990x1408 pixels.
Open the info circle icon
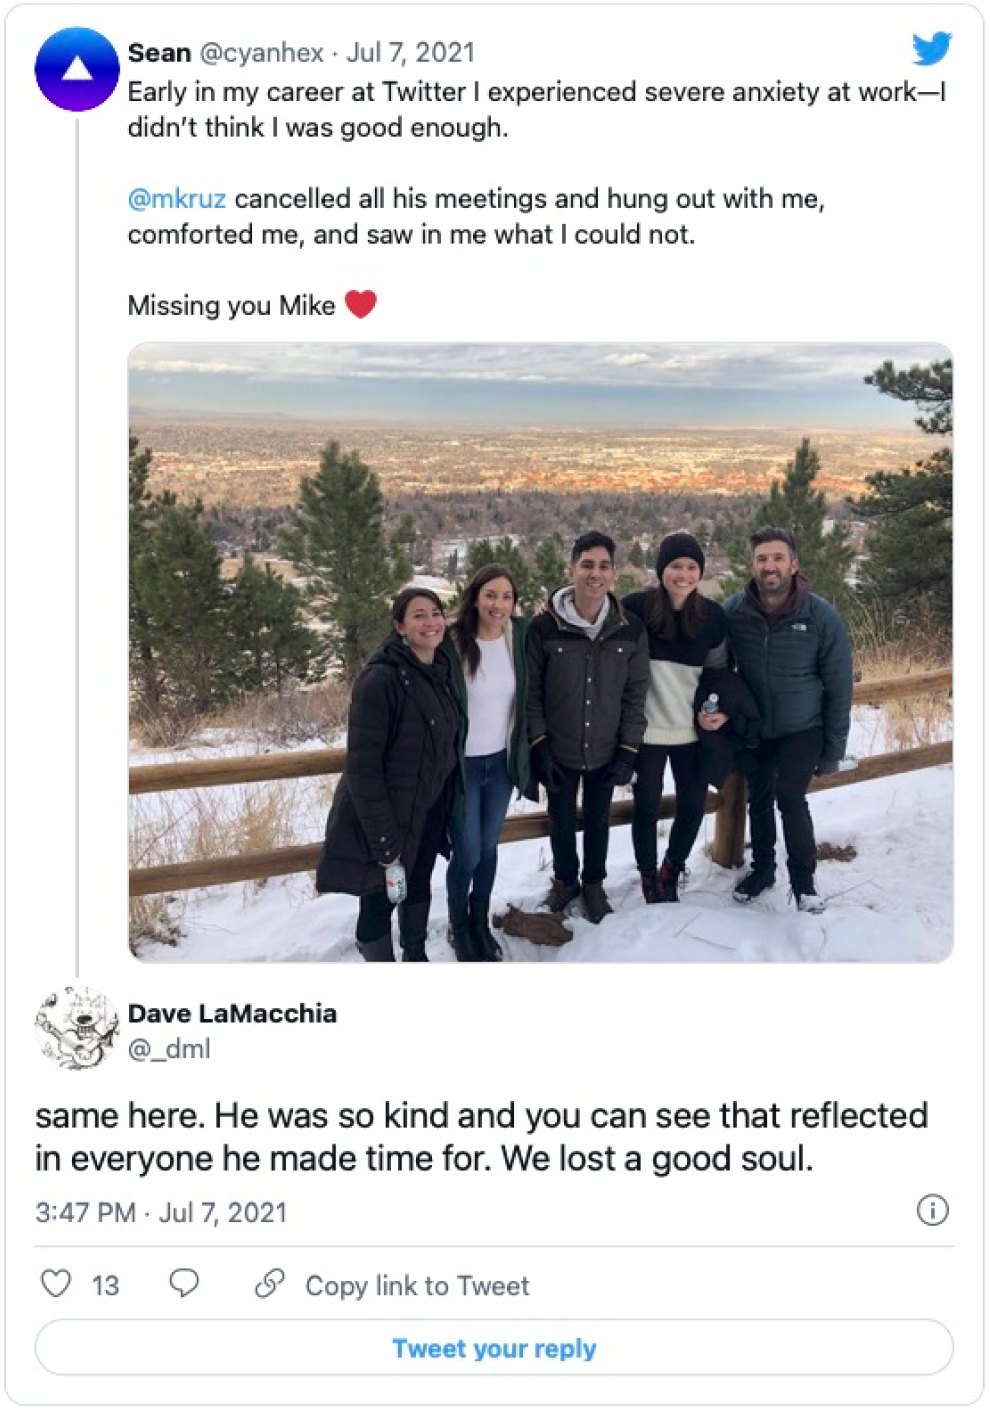tap(932, 1211)
